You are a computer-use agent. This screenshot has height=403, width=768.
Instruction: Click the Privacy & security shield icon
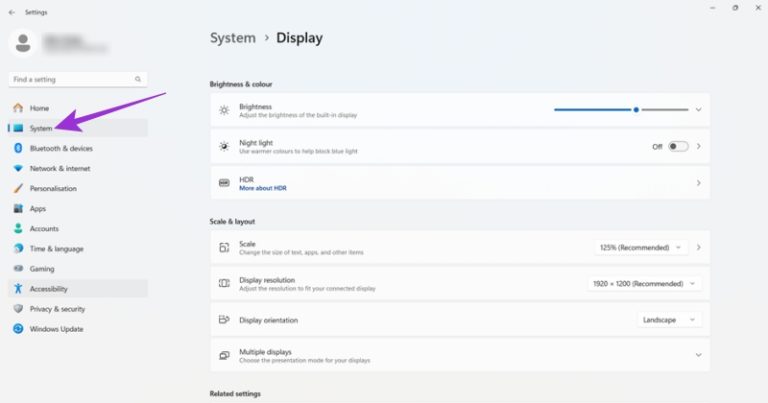[18, 309]
